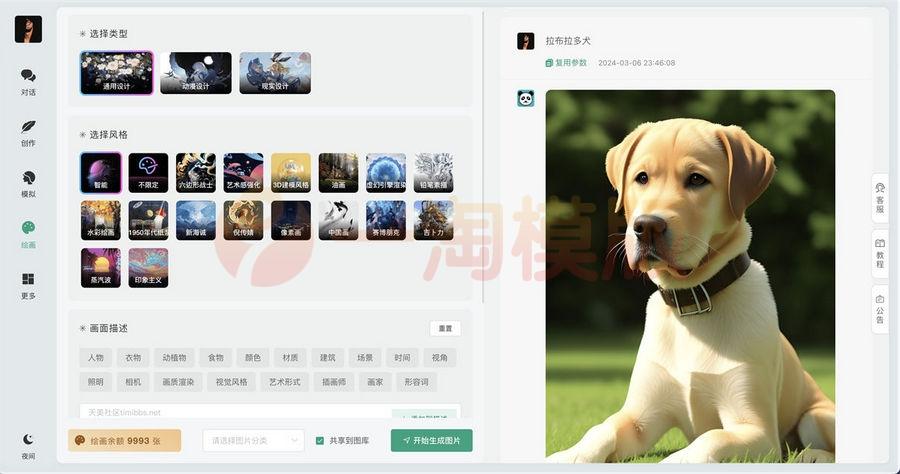The height and width of the screenshot is (474, 900).
Task: Expand the 视觉风格 description tag
Action: tap(232, 381)
